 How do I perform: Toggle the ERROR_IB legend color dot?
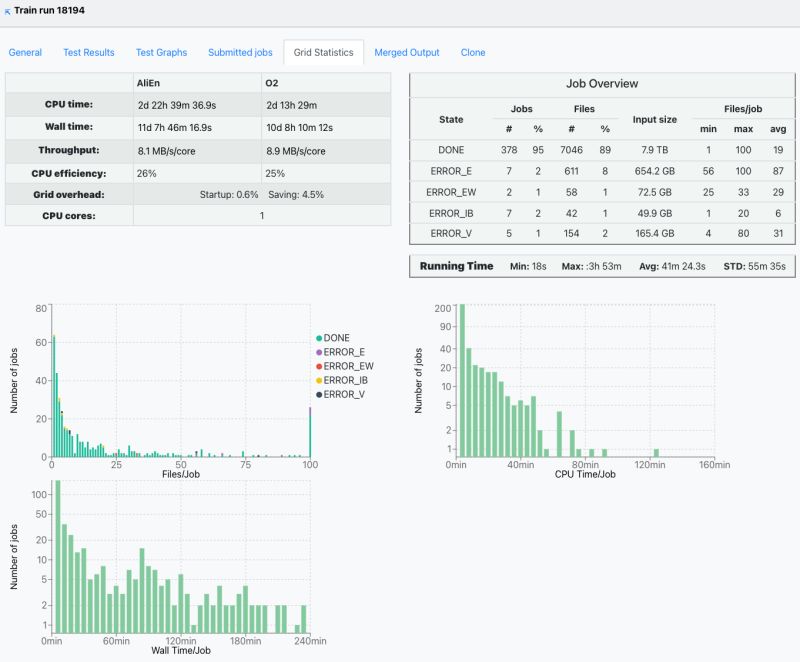pyautogui.click(x=319, y=380)
